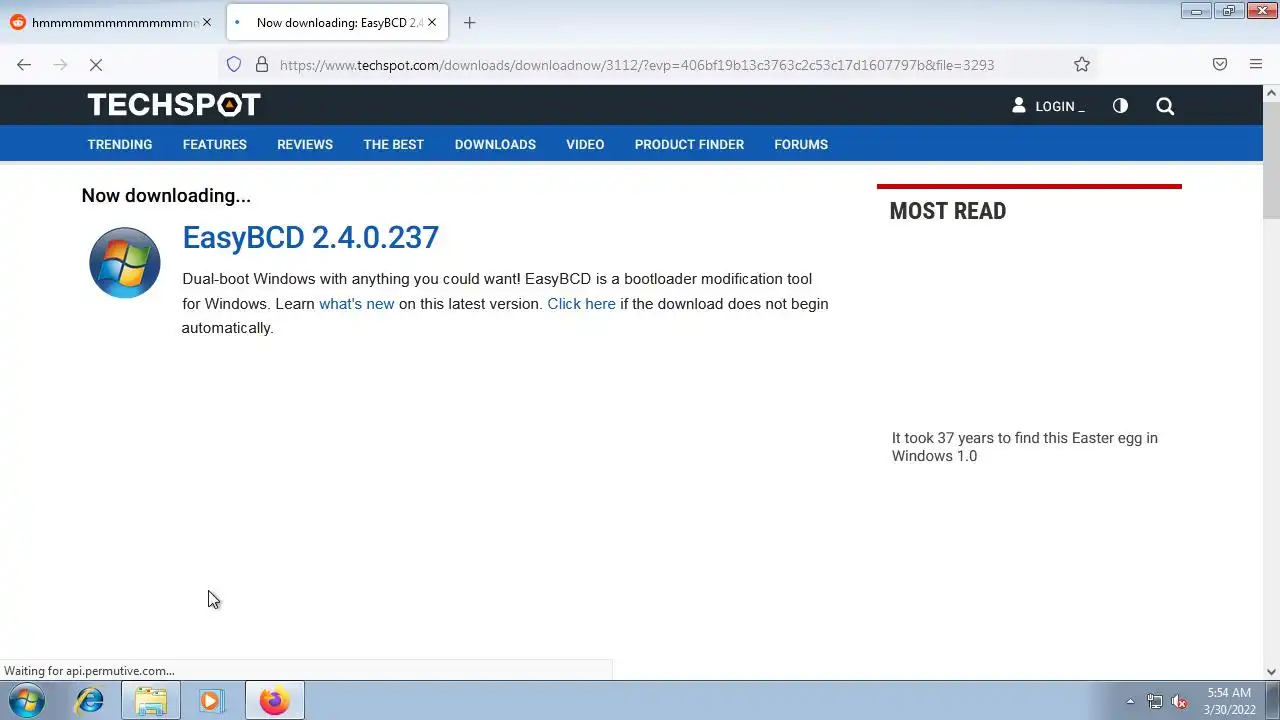The image size is (1280, 720).
Task: Open the TRENDING menu item
Action: coord(120,144)
